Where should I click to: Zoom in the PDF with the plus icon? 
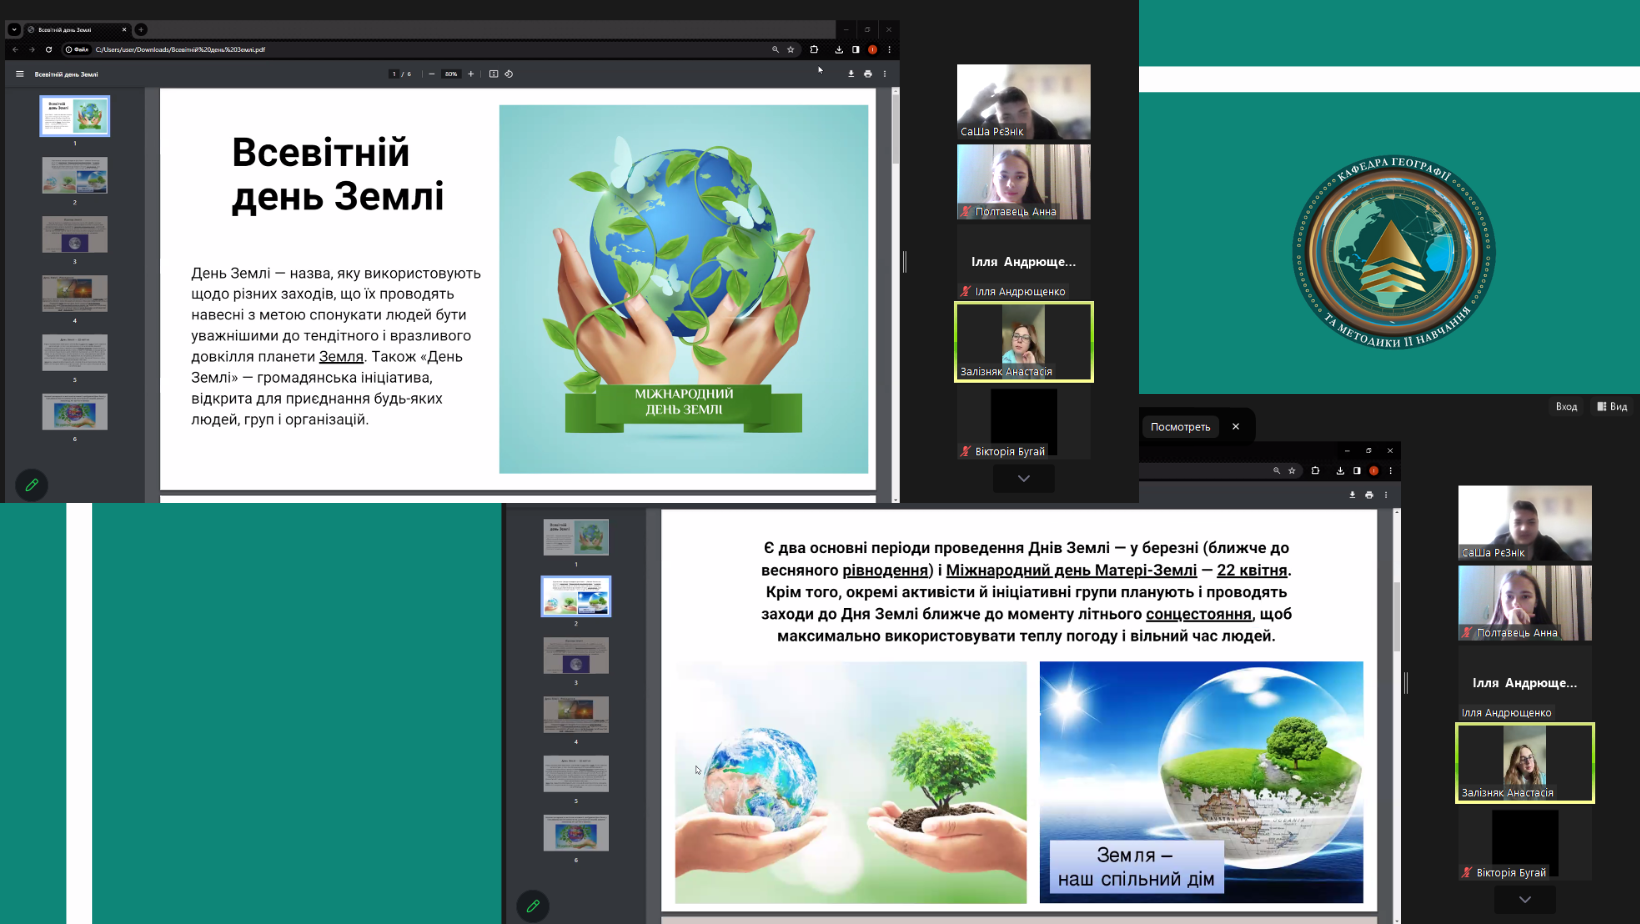coord(471,74)
